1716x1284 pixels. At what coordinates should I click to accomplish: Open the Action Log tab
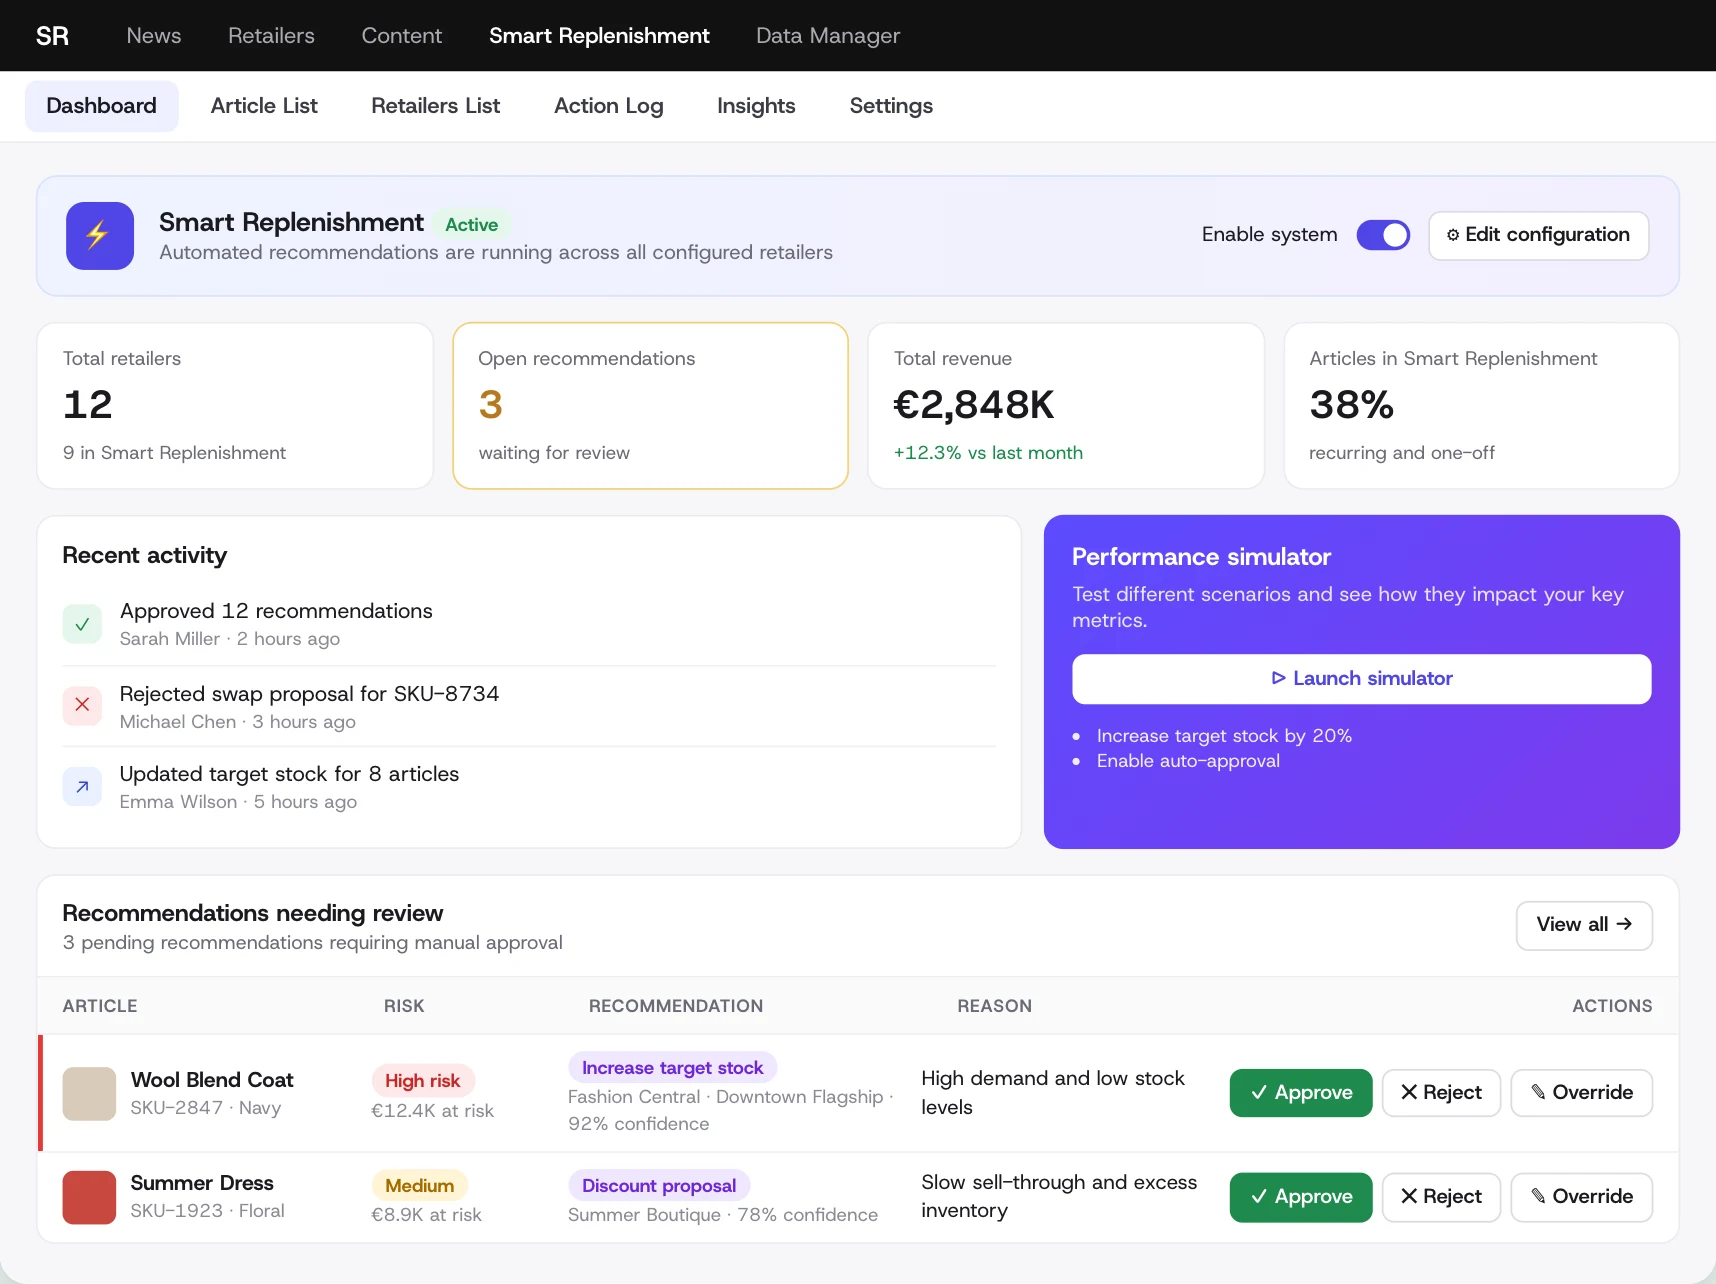(609, 106)
